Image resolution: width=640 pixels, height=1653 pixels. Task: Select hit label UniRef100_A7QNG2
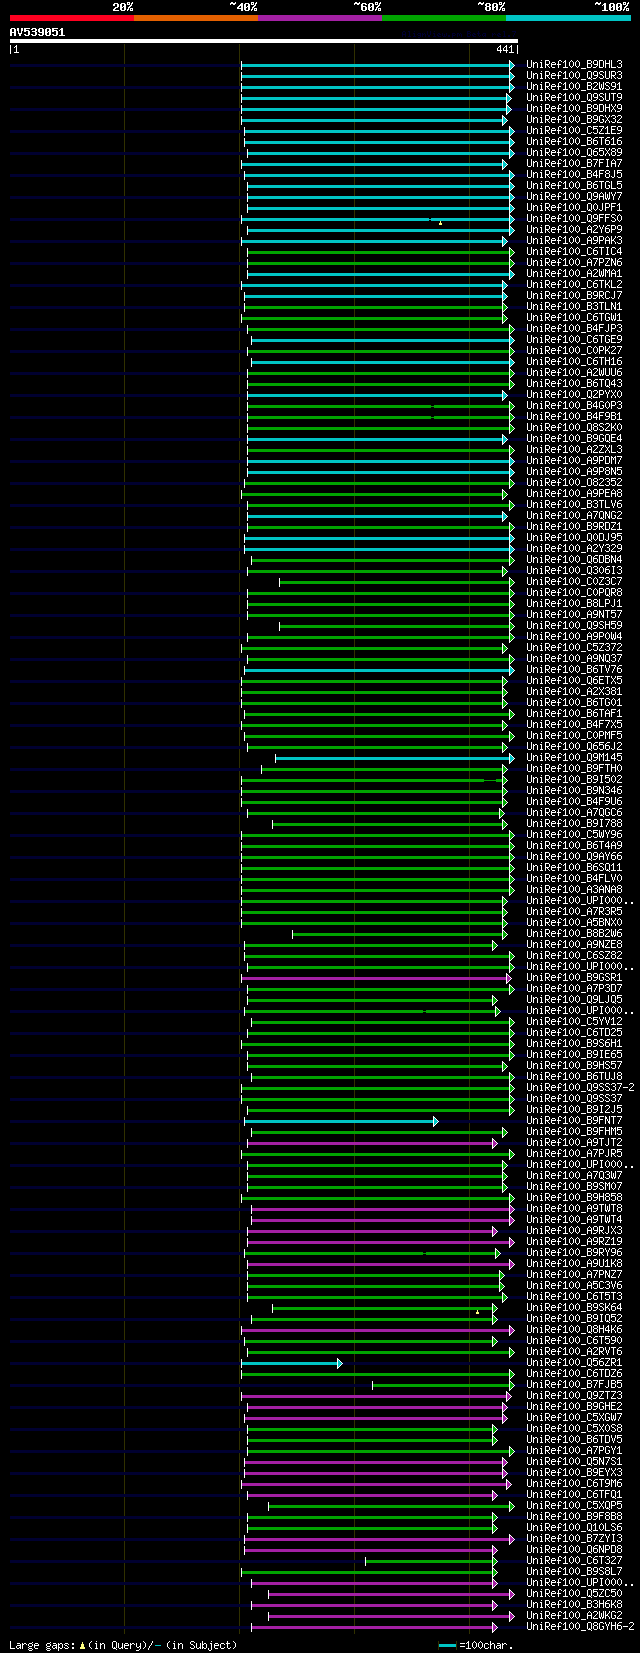tap(574, 516)
